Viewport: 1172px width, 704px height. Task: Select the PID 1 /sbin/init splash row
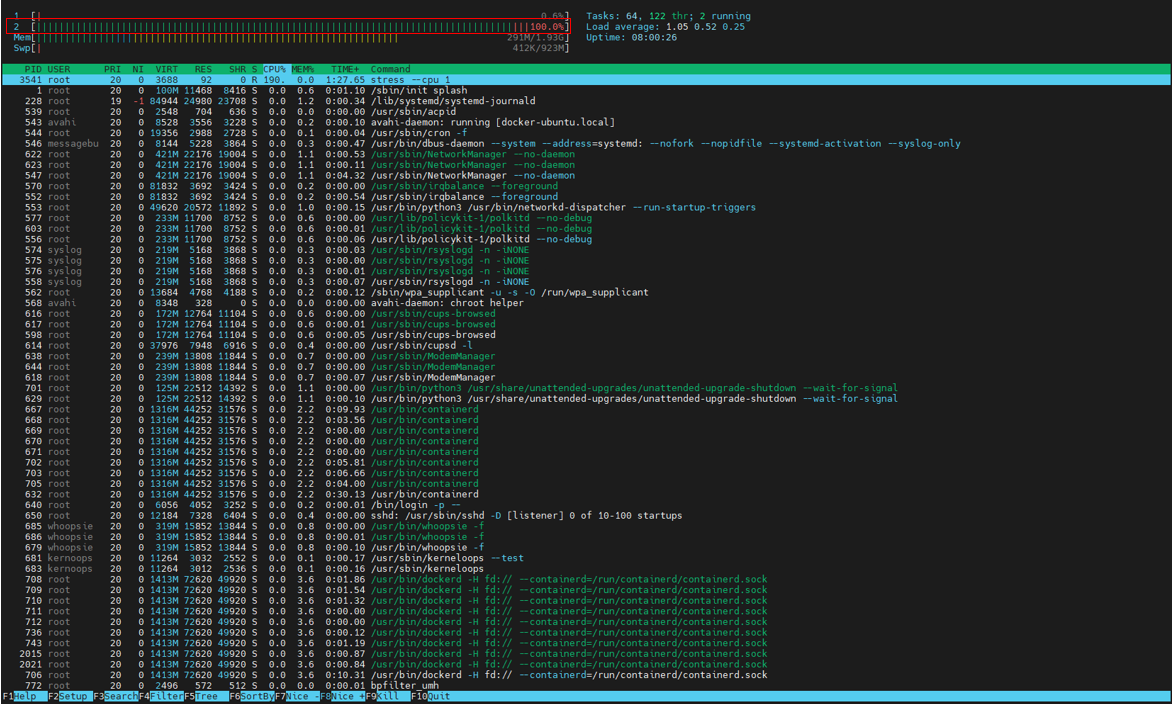(586, 90)
